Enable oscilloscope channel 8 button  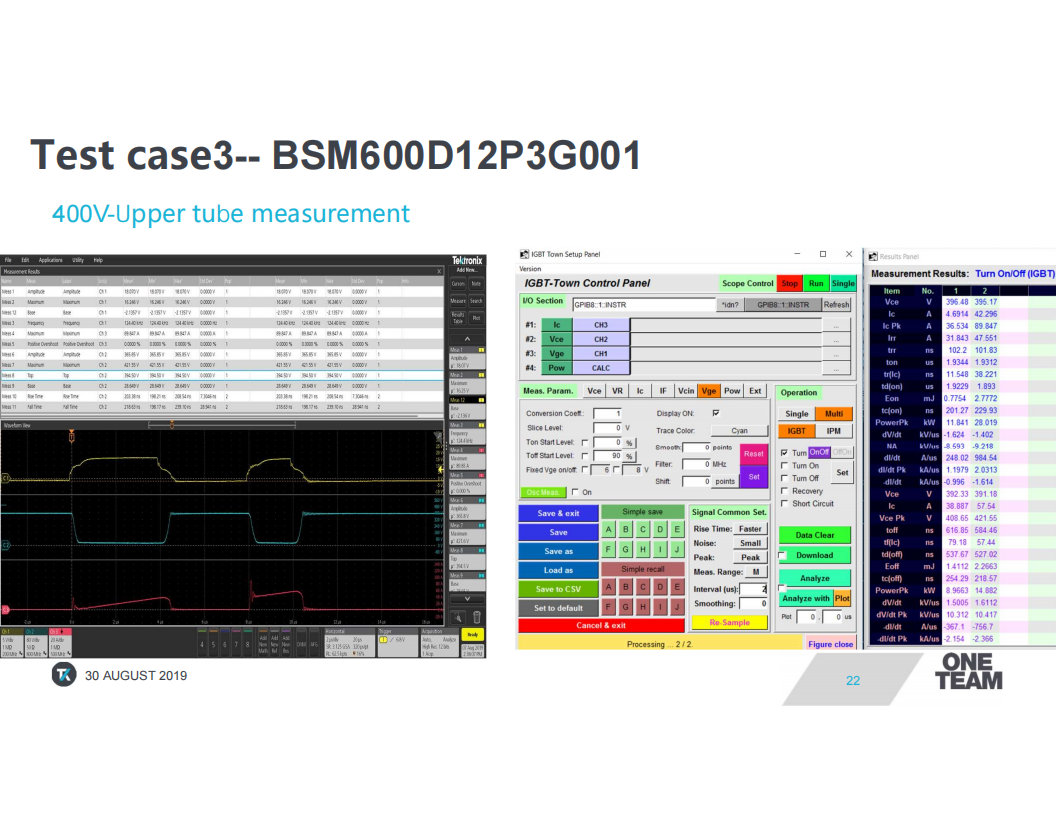[x=248, y=644]
